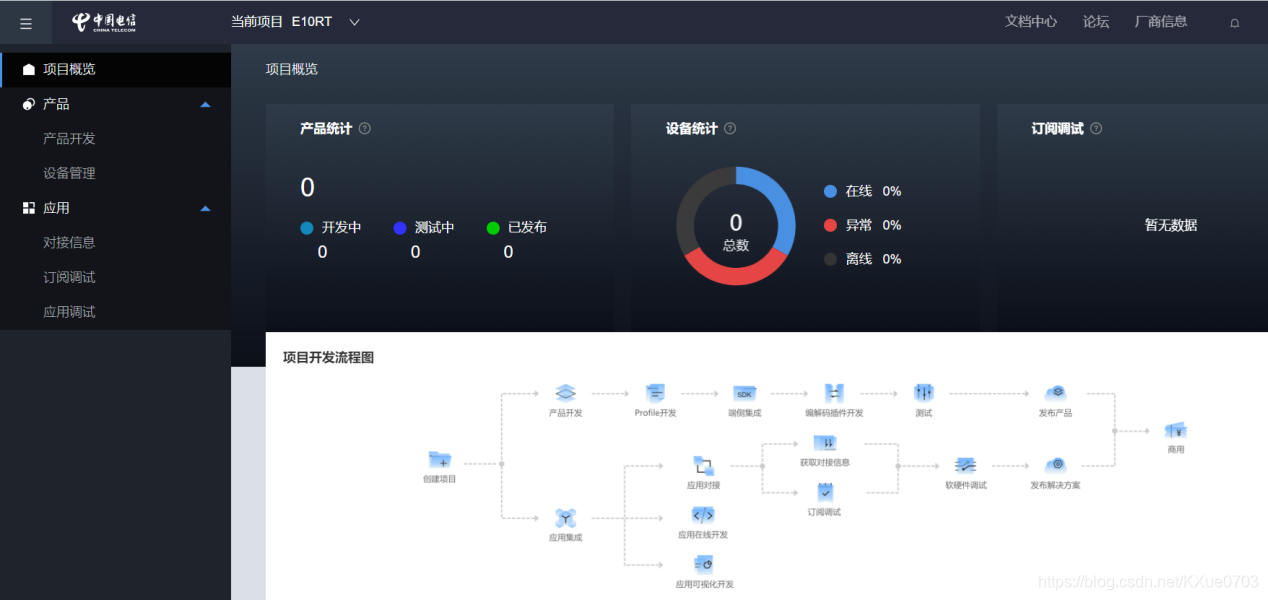Click the 0 总数 donut center
The image size is (1268, 600).
[736, 231]
